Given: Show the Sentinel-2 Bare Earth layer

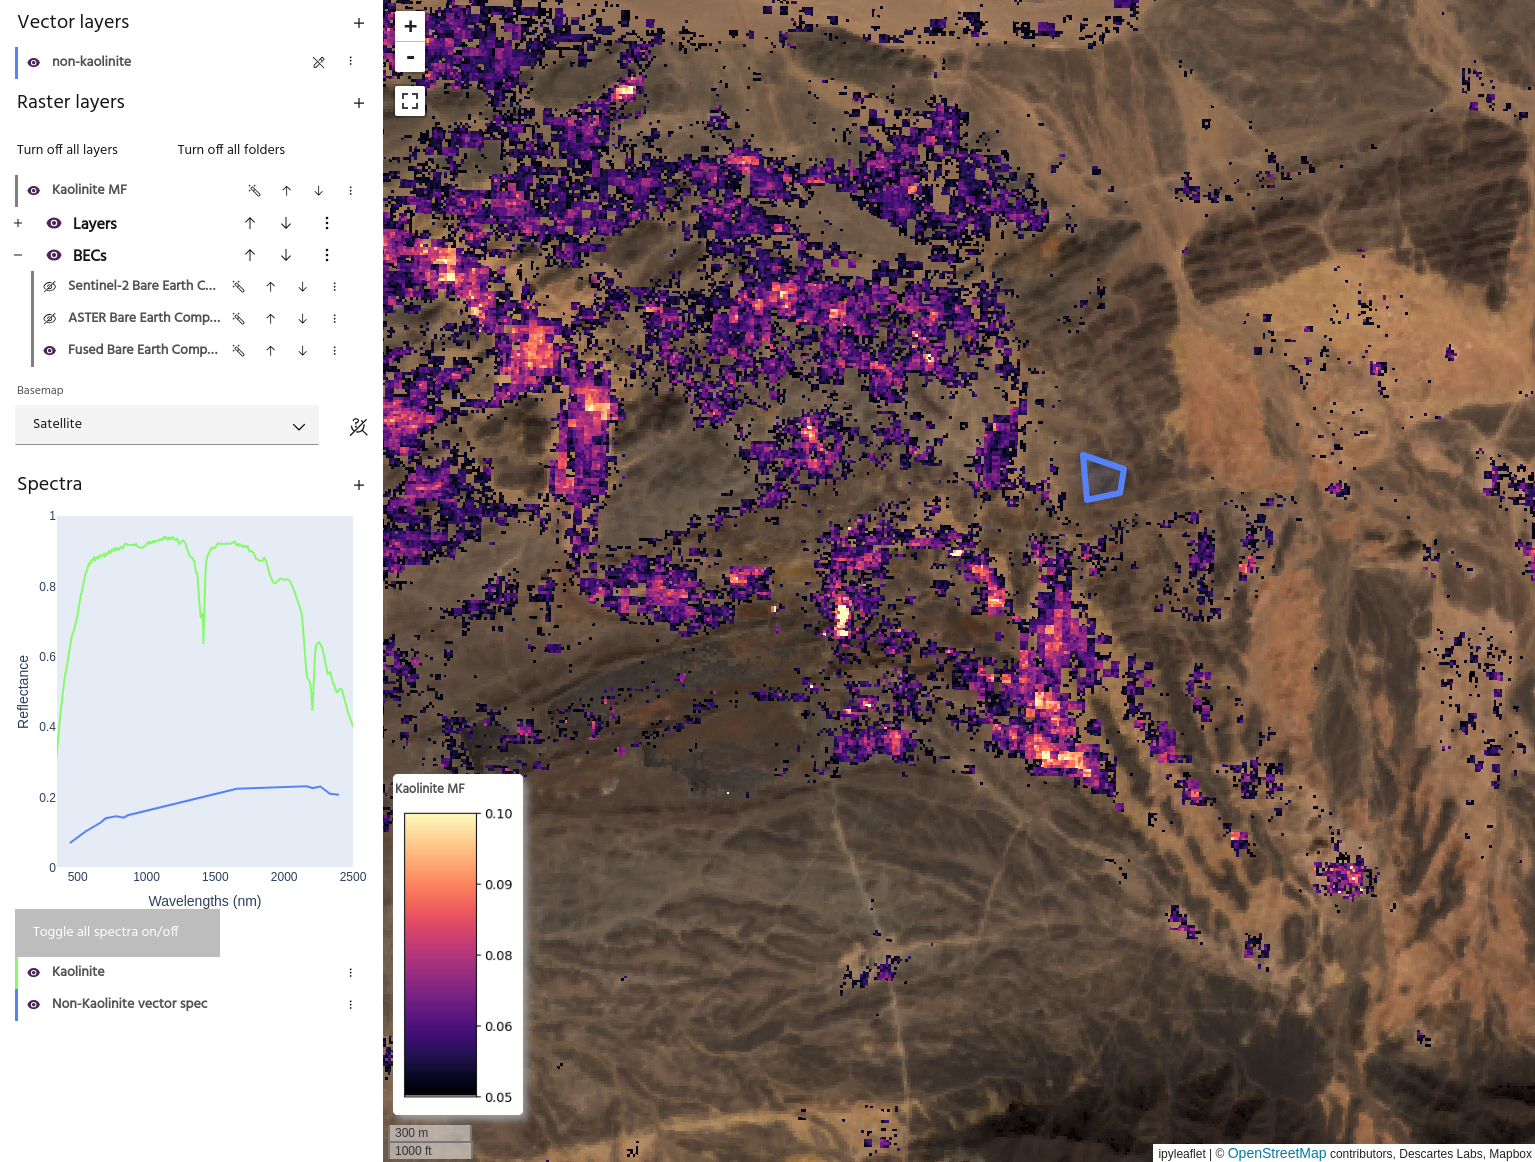Looking at the screenshot, I should pos(50,286).
